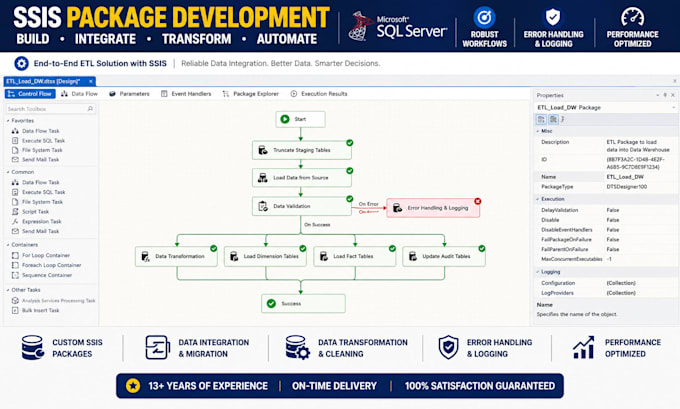This screenshot has height=409, width=680.
Task: Close the ETL_Load_DW.dtsx design document tab
Action: coord(91,81)
